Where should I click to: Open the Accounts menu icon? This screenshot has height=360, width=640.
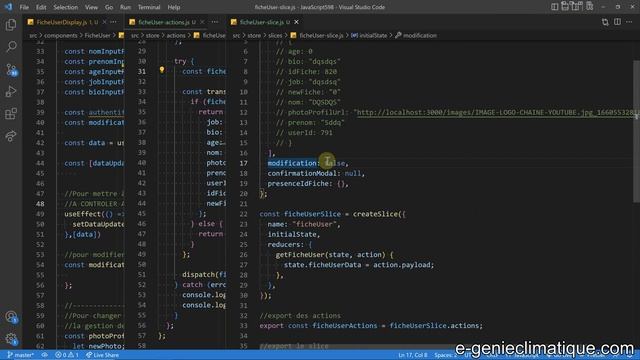(11, 317)
